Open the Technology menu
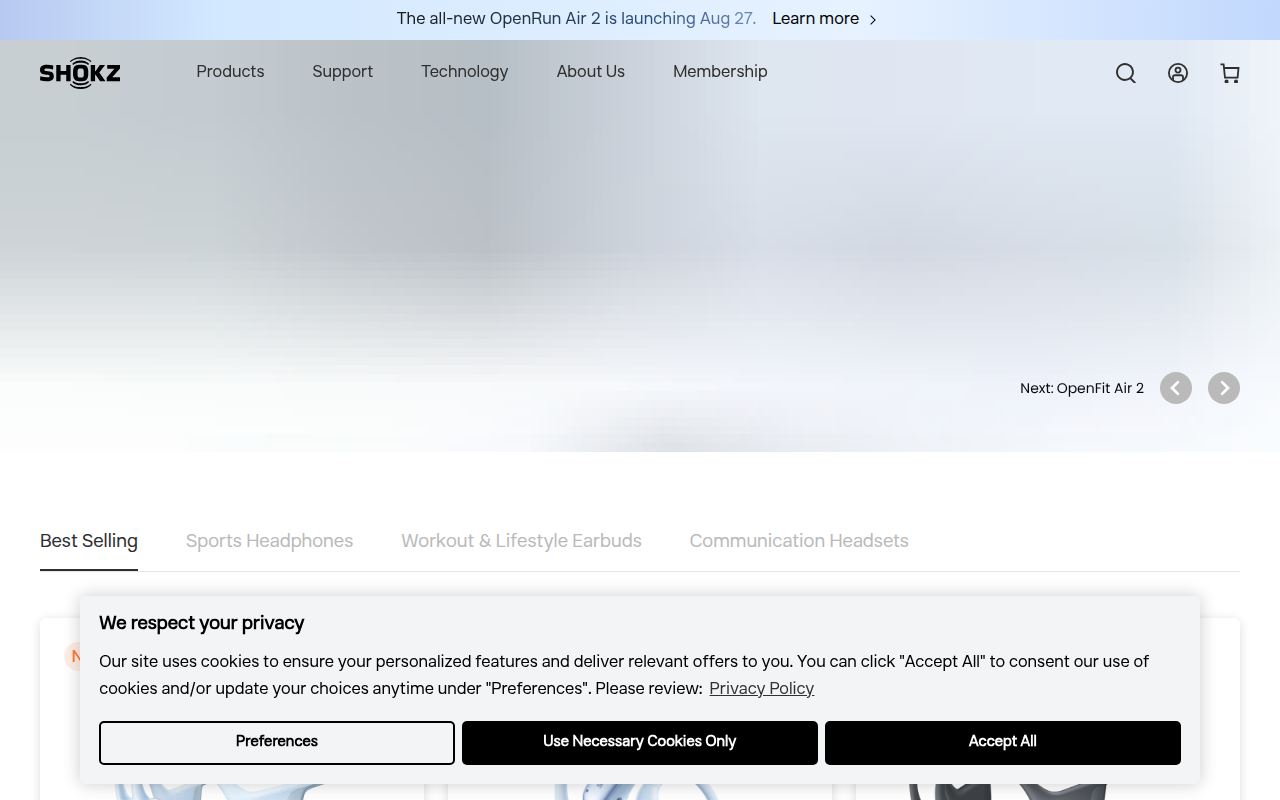 tap(465, 72)
